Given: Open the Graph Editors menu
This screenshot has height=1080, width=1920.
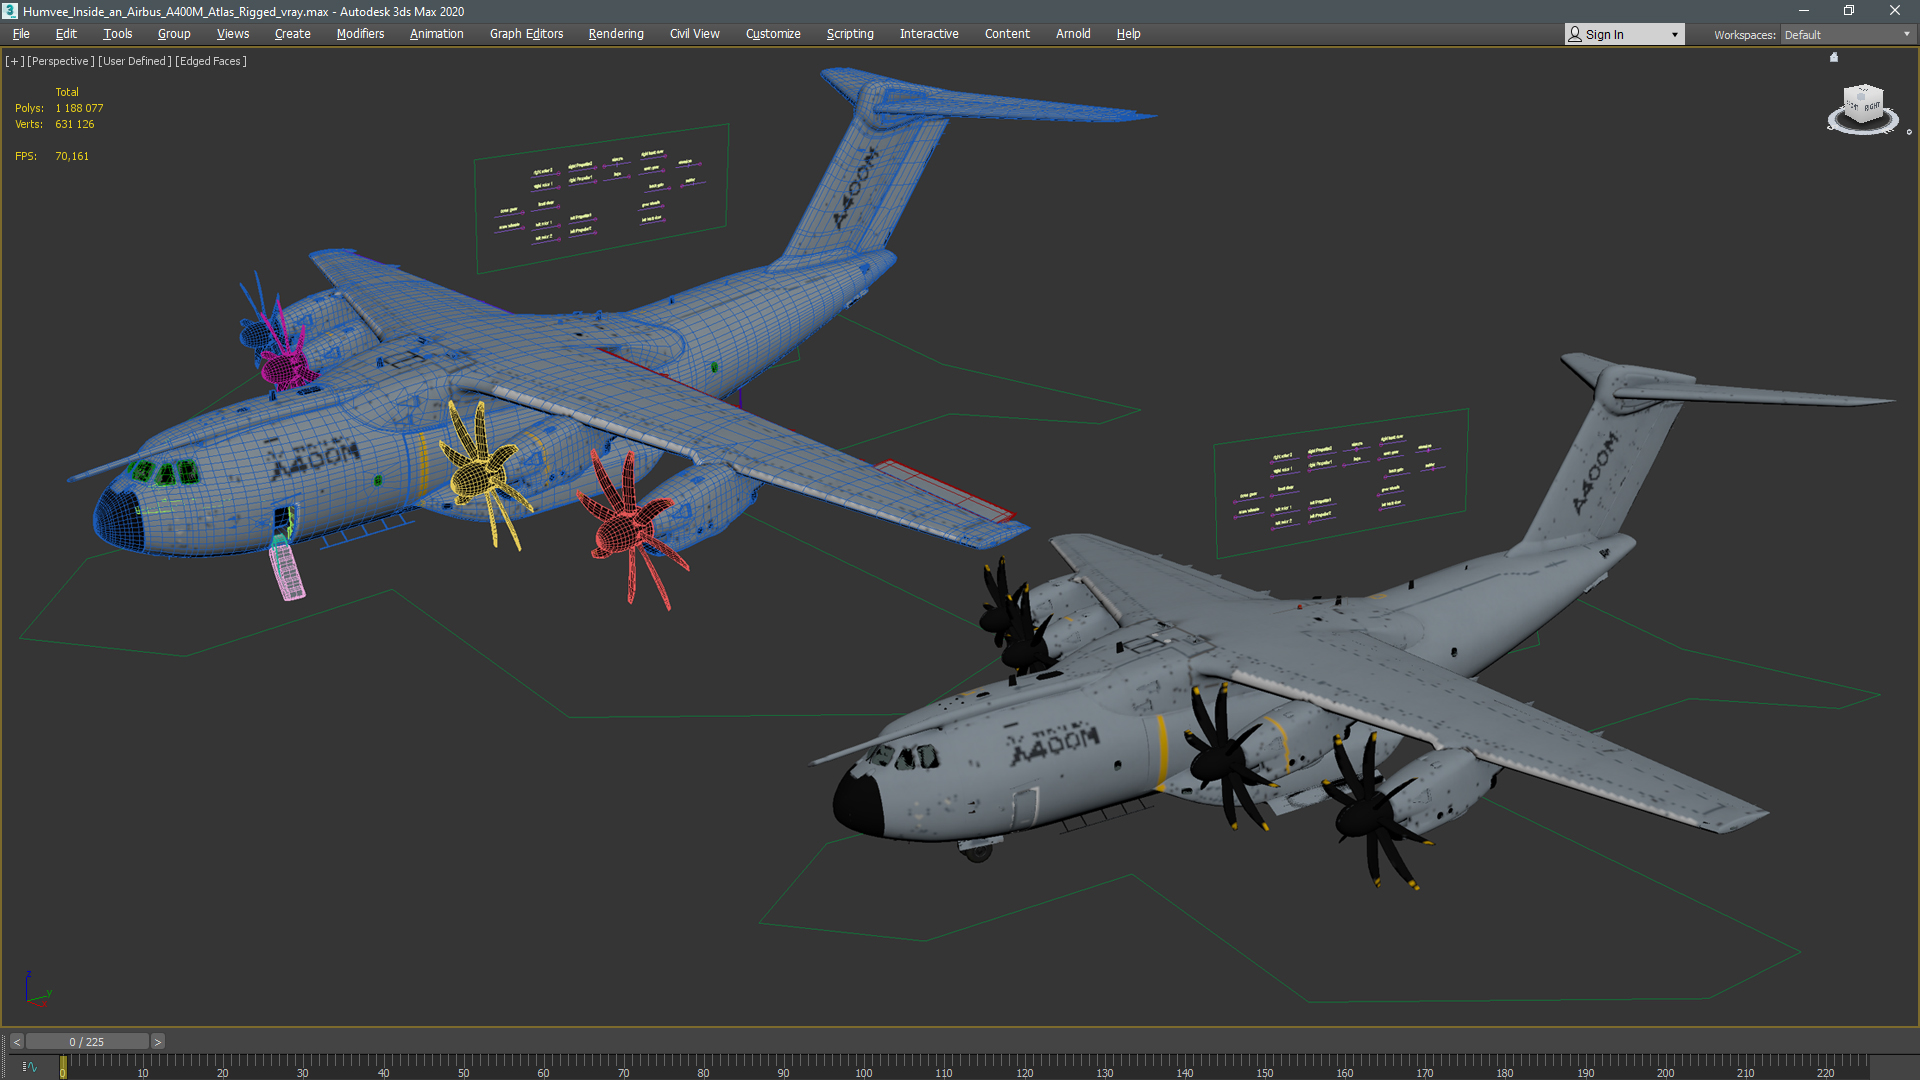Looking at the screenshot, I should [x=527, y=34].
